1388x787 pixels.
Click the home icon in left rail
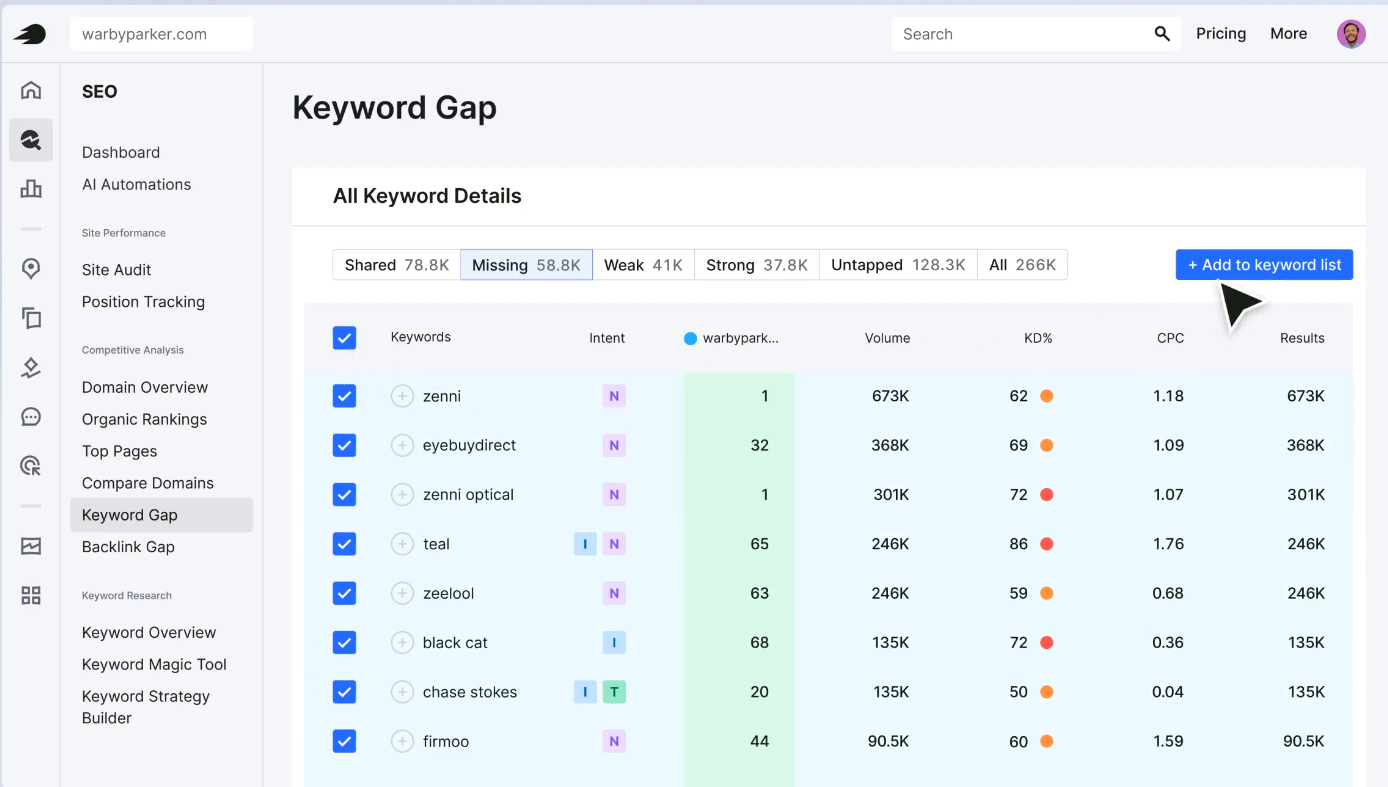tap(31, 90)
